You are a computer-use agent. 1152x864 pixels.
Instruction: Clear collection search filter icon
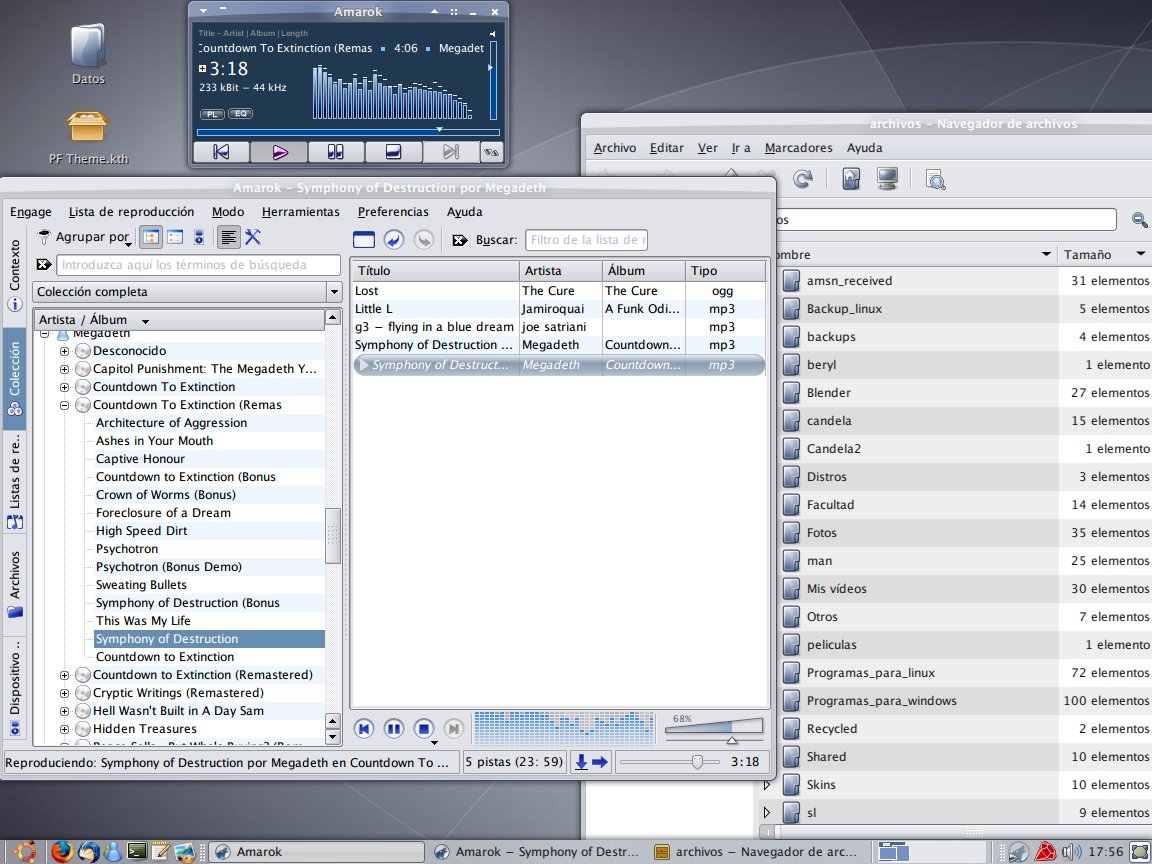pos(43,264)
